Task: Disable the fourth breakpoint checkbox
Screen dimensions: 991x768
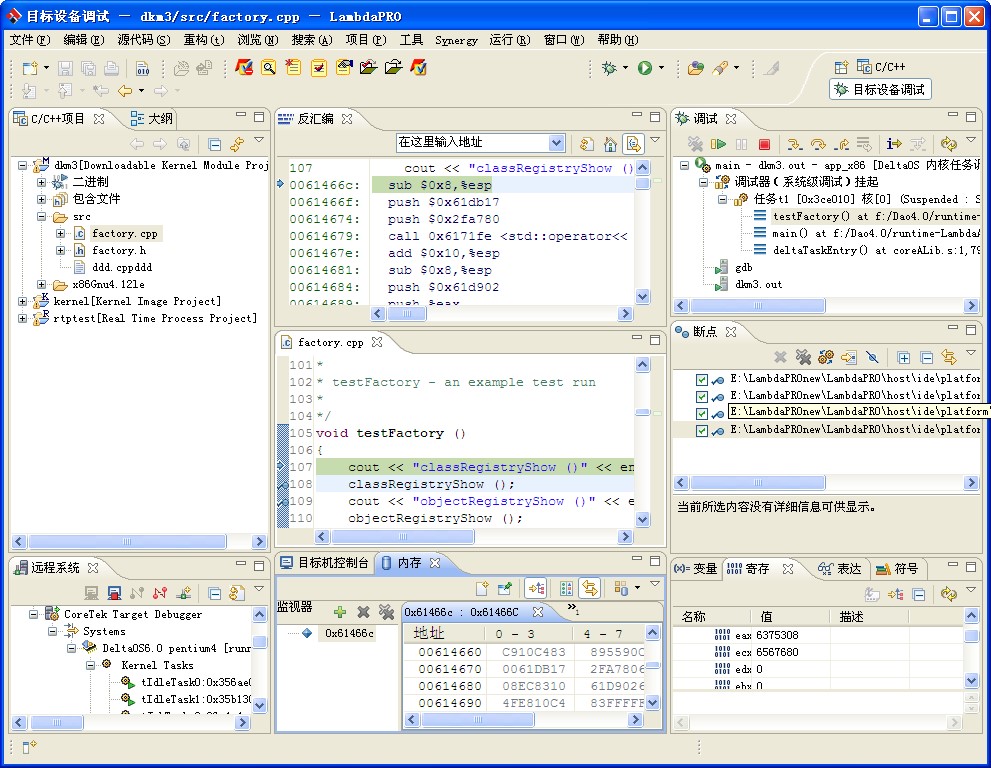Action: [702, 431]
